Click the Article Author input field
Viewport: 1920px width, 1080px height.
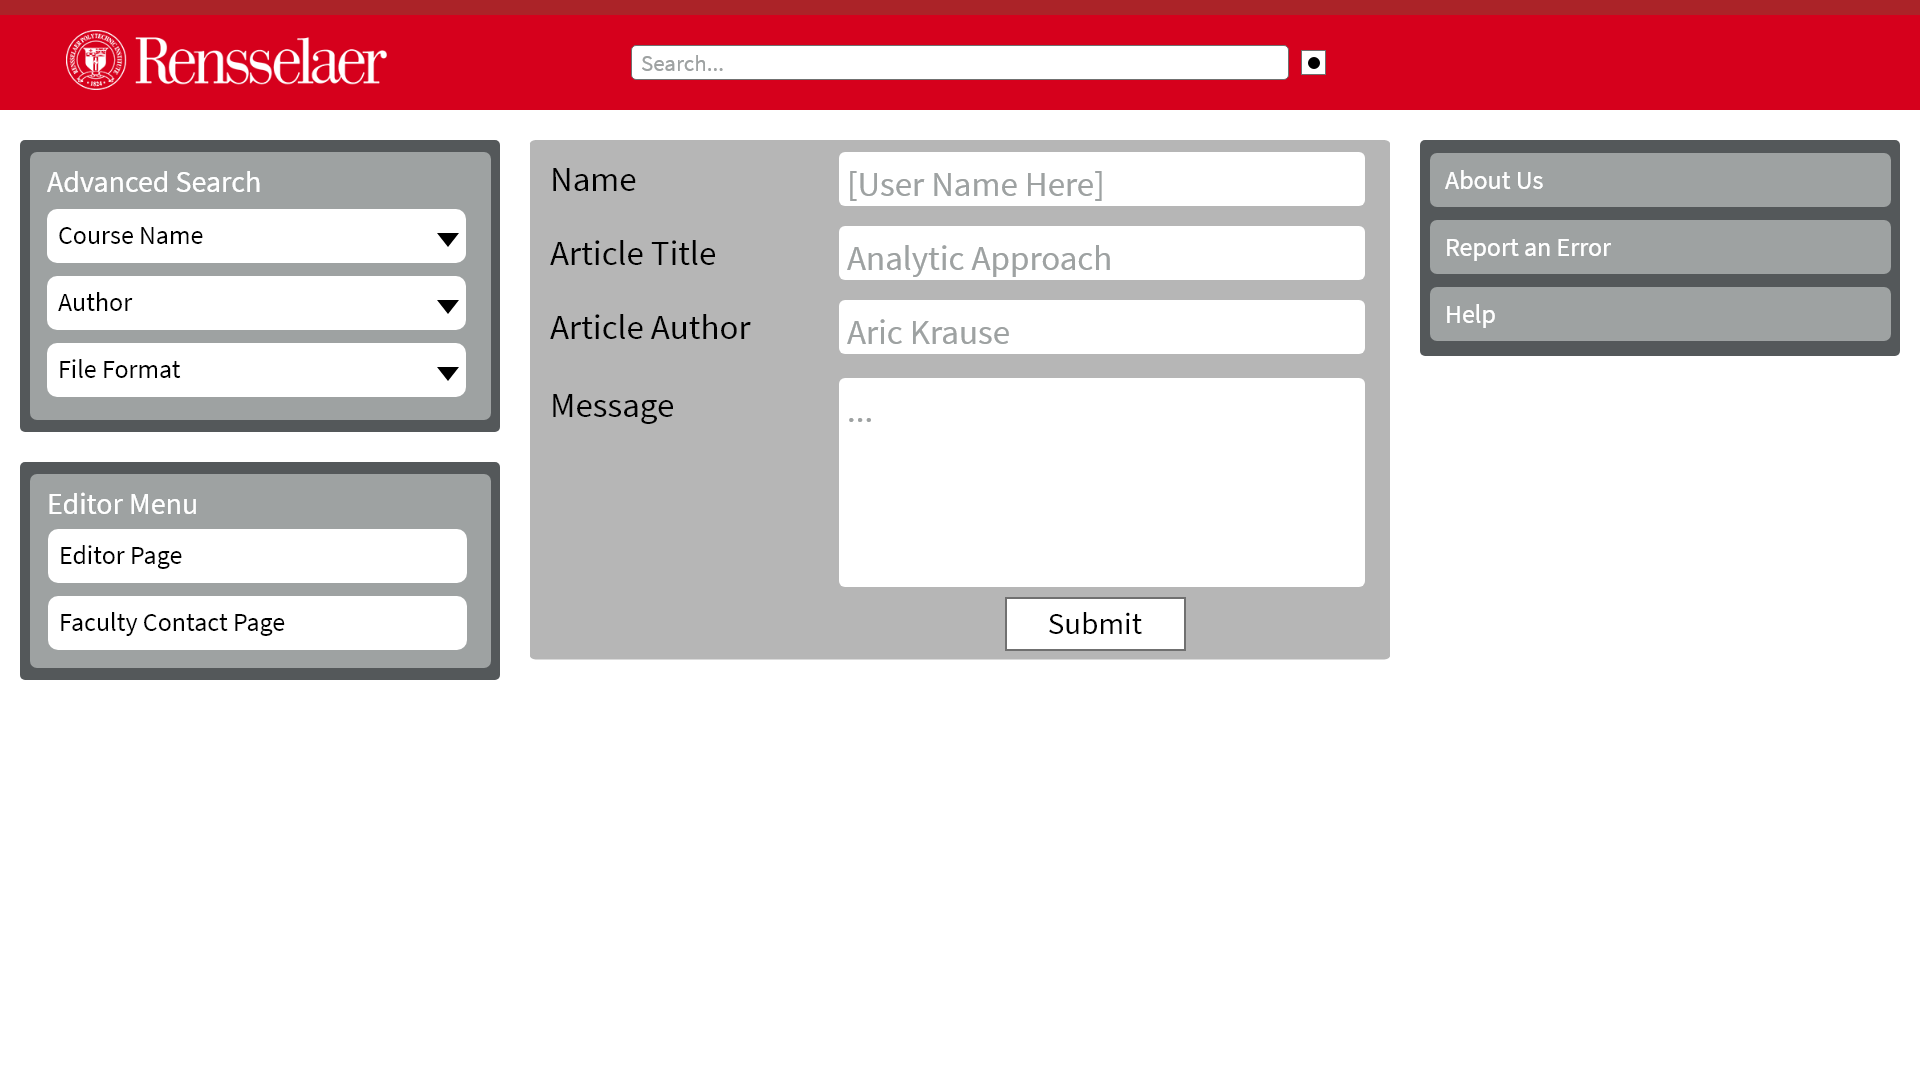pos(1101,328)
